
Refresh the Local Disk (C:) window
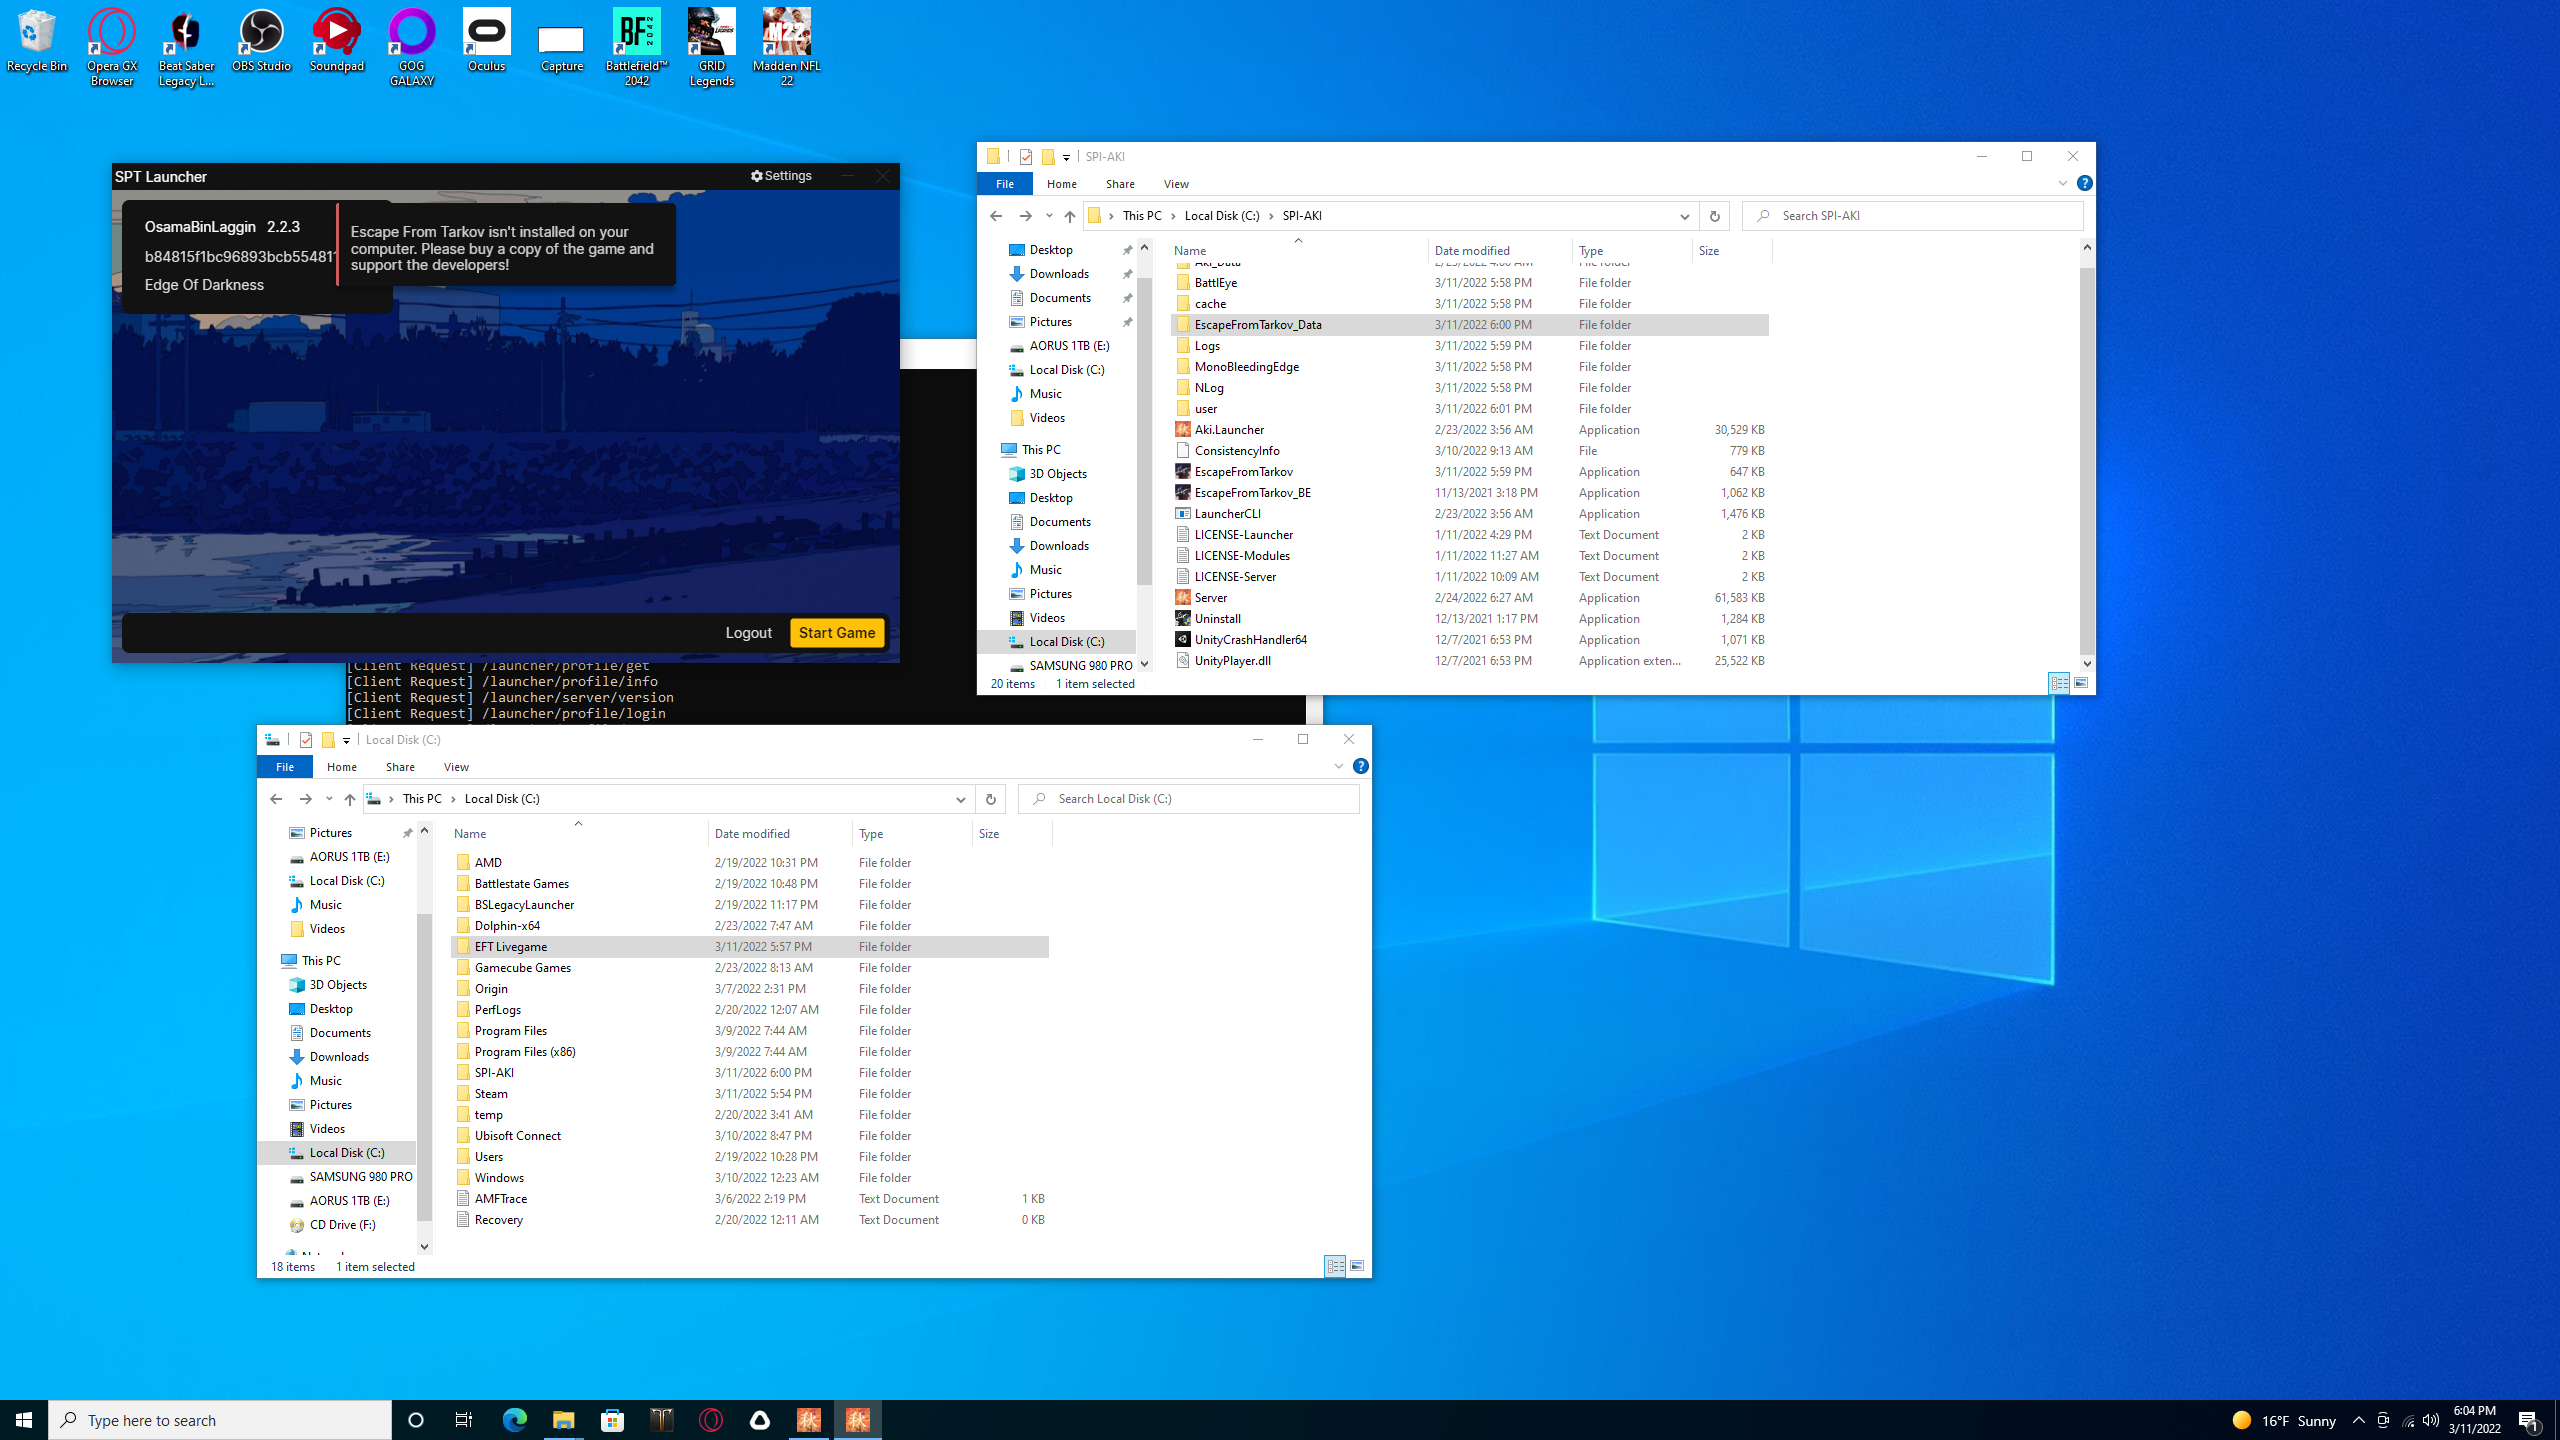pyautogui.click(x=990, y=799)
